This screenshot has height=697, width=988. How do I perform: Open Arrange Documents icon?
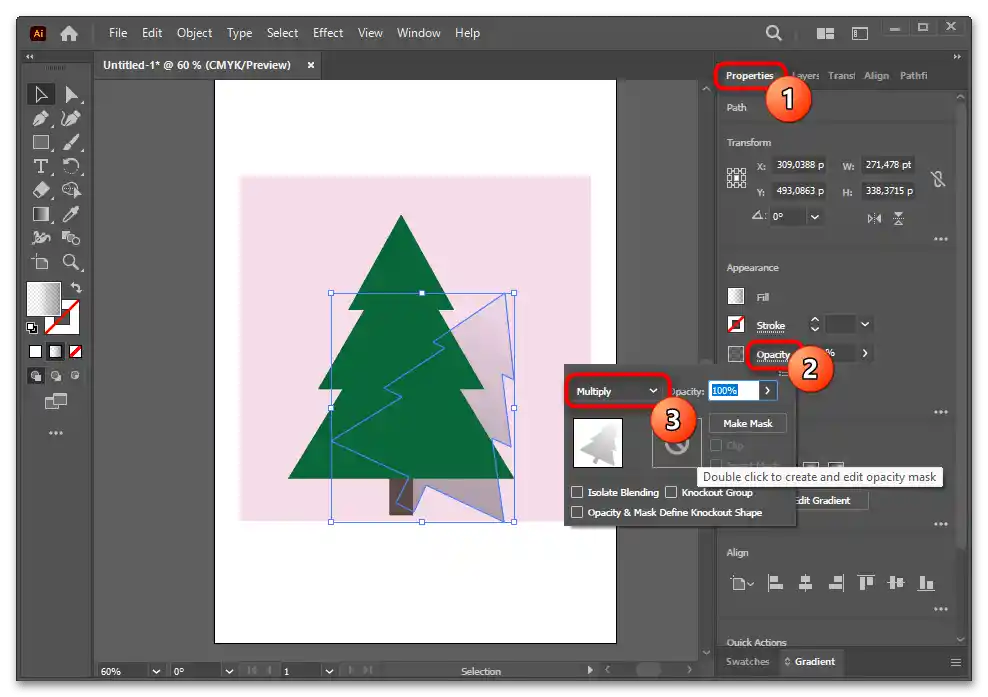pyautogui.click(x=825, y=33)
